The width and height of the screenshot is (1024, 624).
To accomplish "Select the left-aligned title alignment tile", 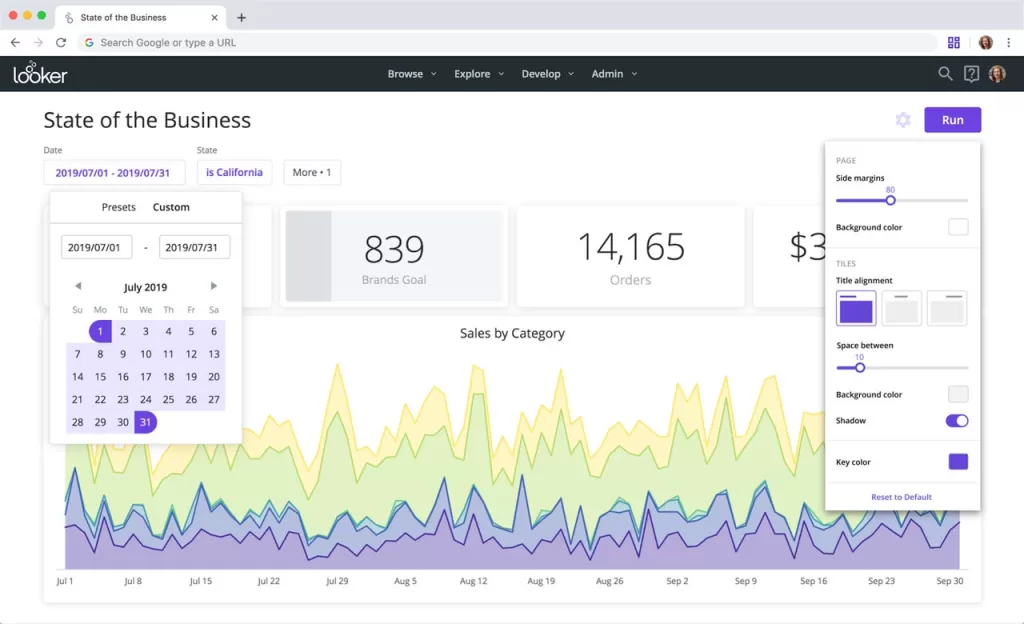I will click(x=855, y=309).
